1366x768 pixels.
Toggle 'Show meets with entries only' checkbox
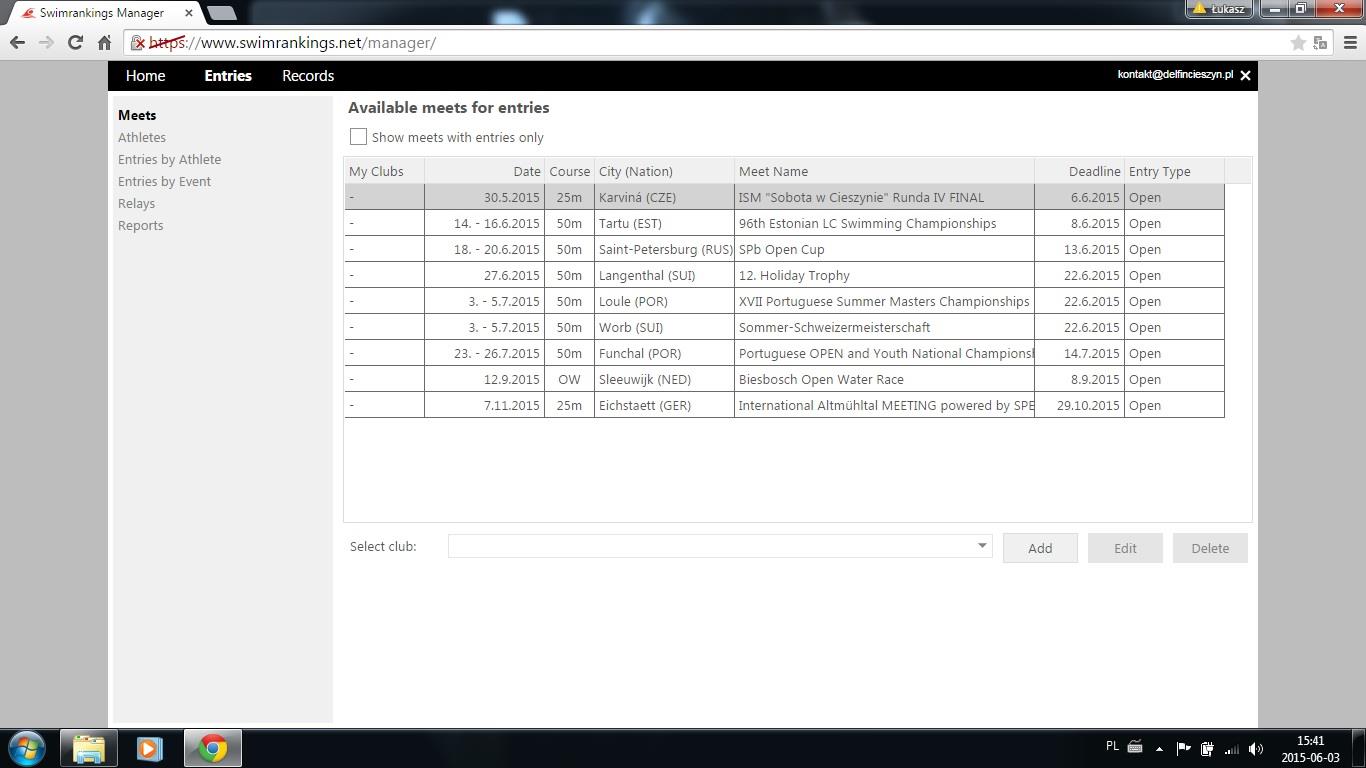358,136
